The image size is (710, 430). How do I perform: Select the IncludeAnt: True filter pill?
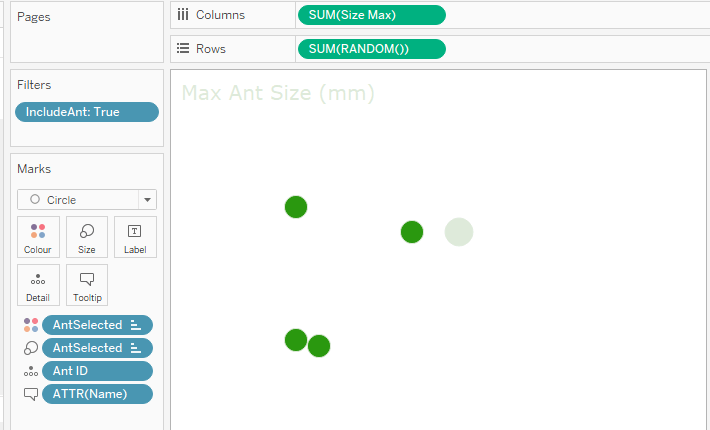click(86, 112)
